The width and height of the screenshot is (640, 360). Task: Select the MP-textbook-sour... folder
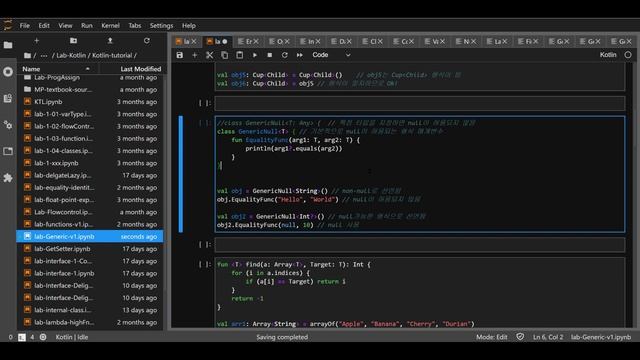[x=90, y=89]
